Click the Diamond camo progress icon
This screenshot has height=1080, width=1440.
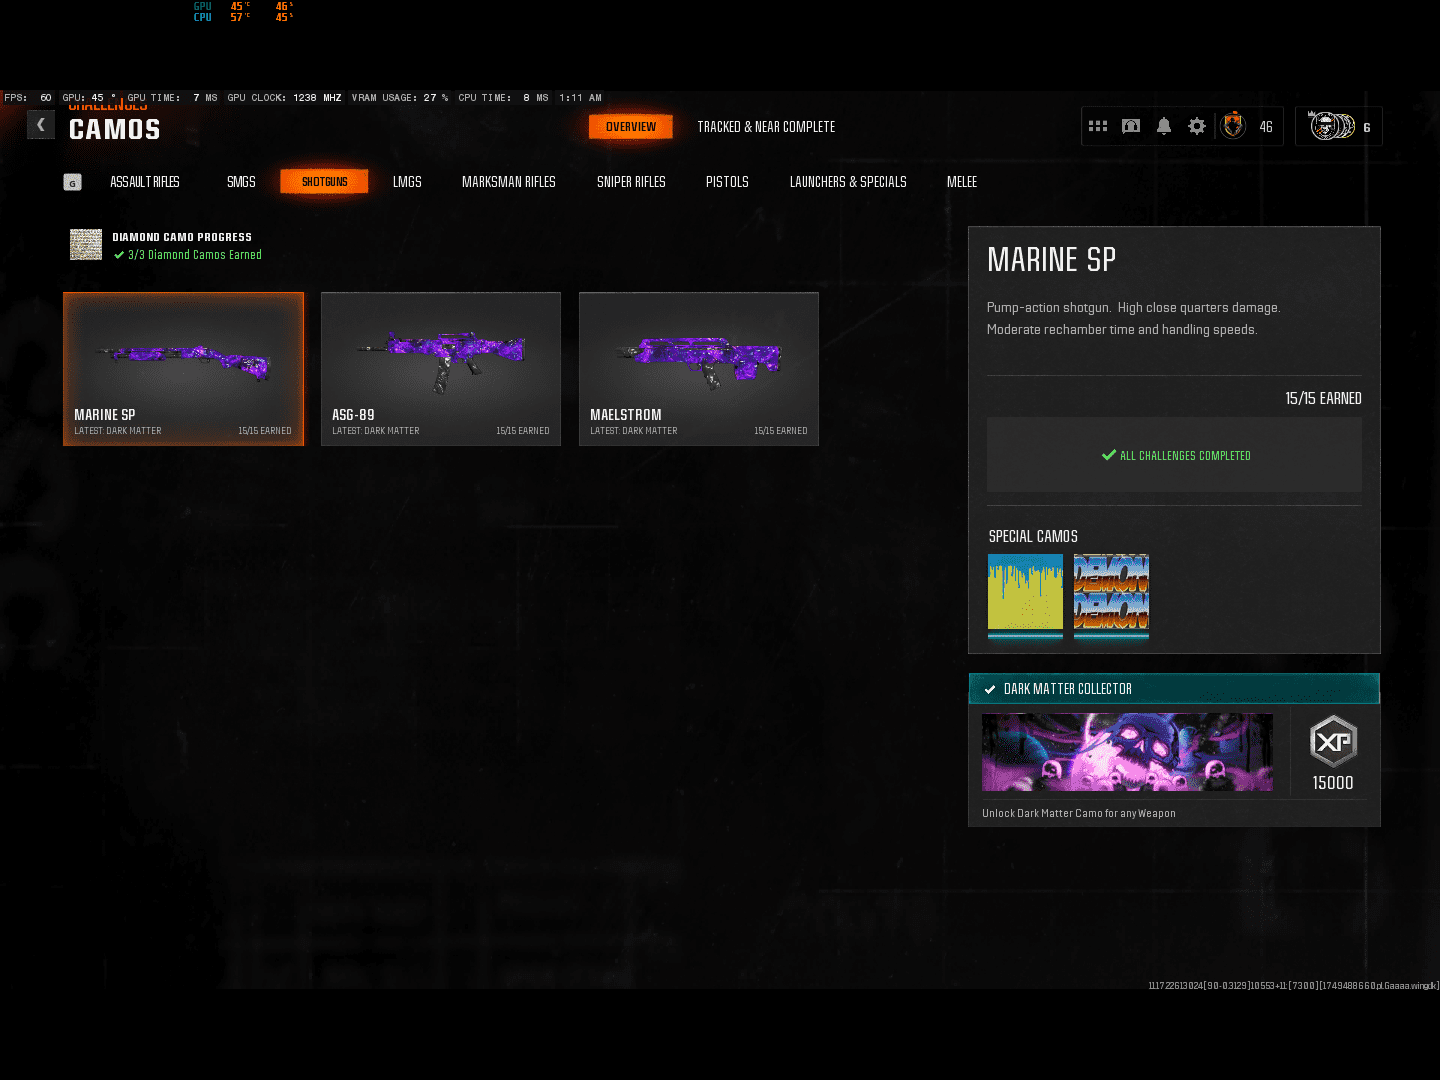click(86, 245)
